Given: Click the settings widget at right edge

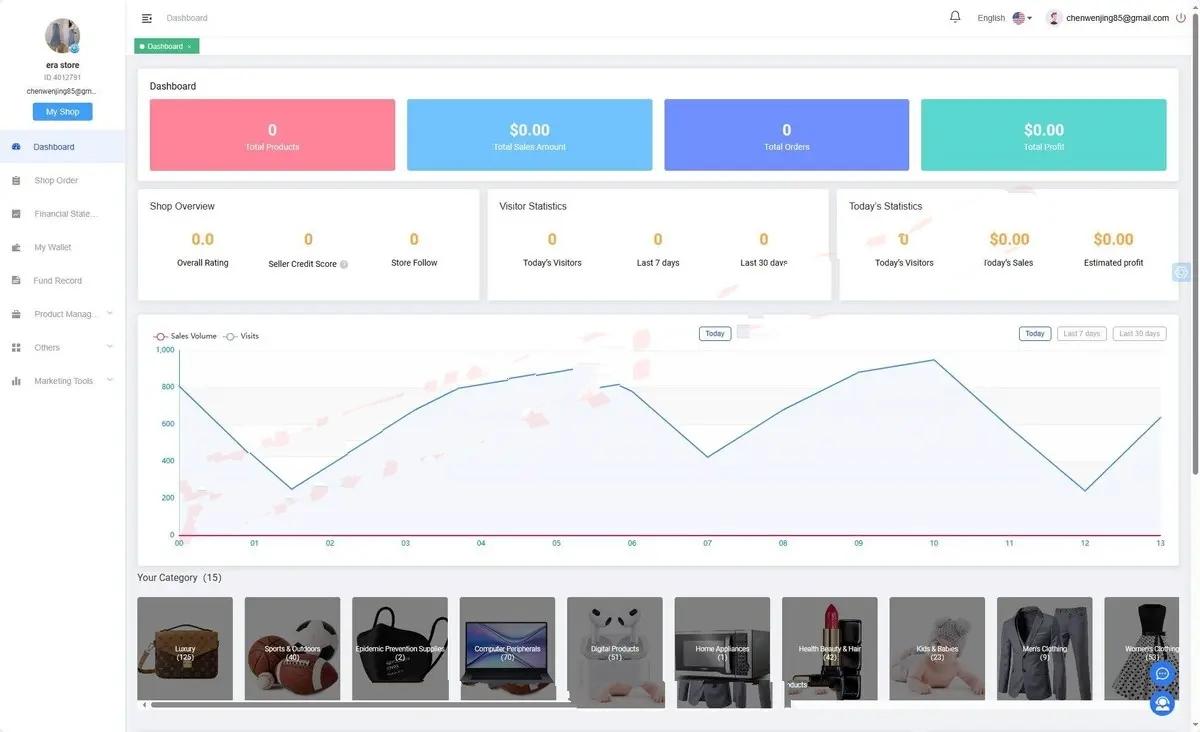Looking at the screenshot, I should pyautogui.click(x=1181, y=272).
